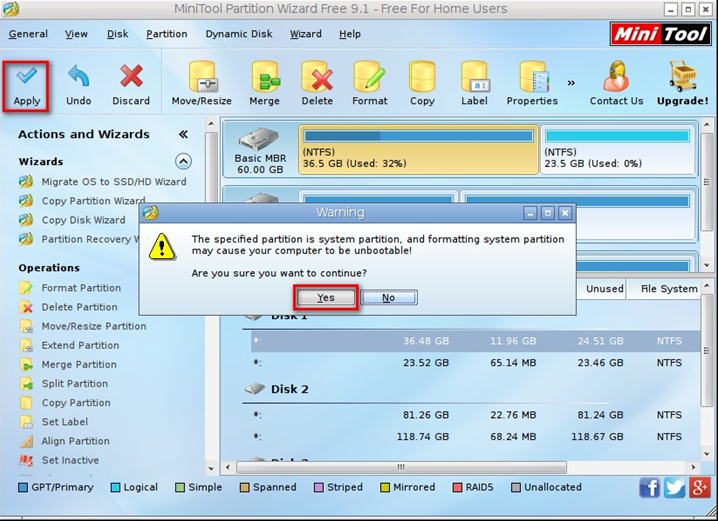Click the Unused column header
This screenshot has height=521, width=718.
point(604,289)
